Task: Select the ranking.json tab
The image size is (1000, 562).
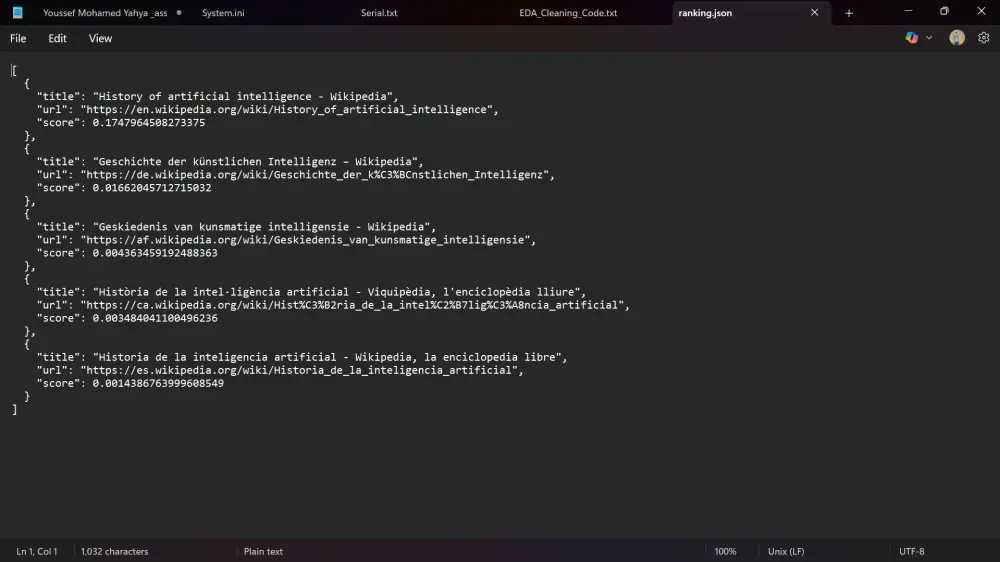Action: click(705, 13)
